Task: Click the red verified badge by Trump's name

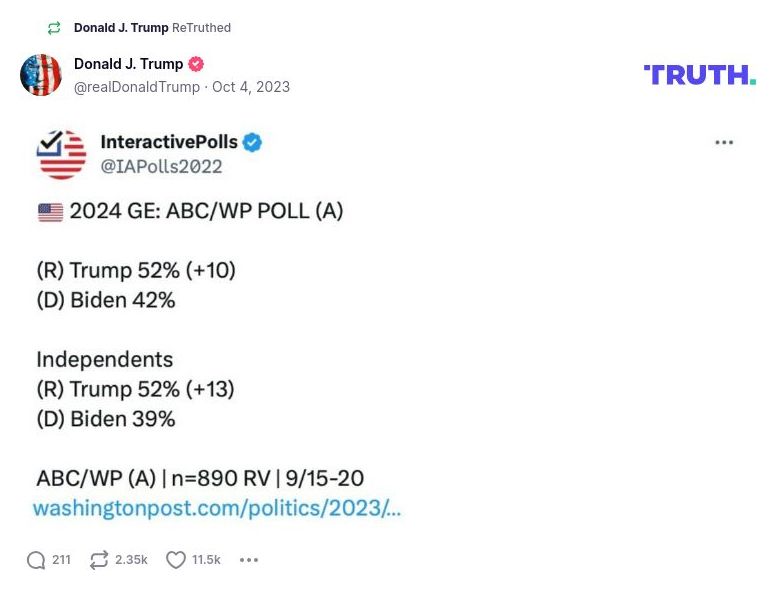Action: coord(197,64)
